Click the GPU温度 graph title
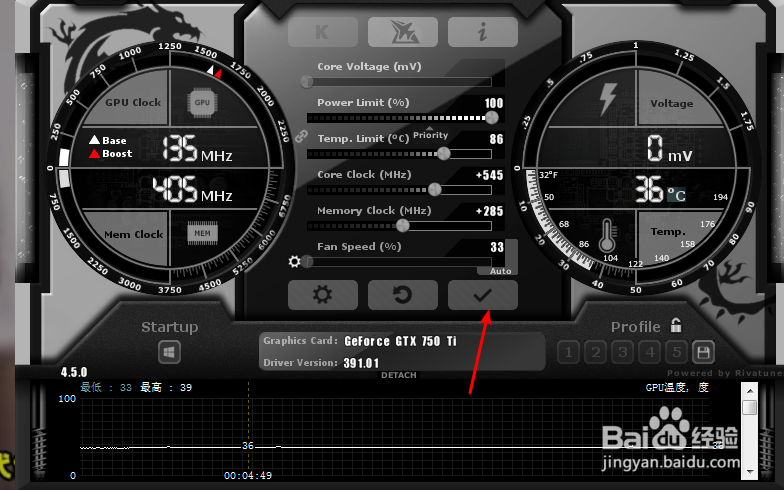The height and width of the screenshot is (490, 784). [x=677, y=388]
